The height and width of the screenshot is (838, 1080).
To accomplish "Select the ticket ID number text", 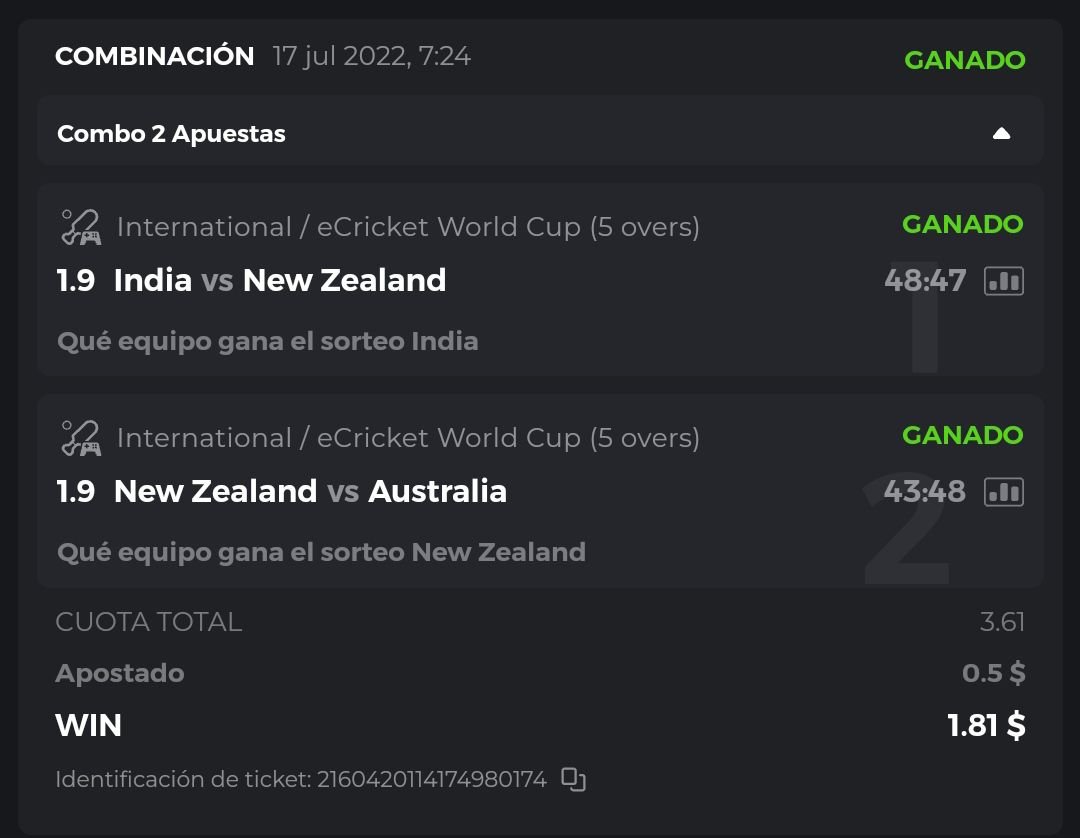I will point(432,779).
